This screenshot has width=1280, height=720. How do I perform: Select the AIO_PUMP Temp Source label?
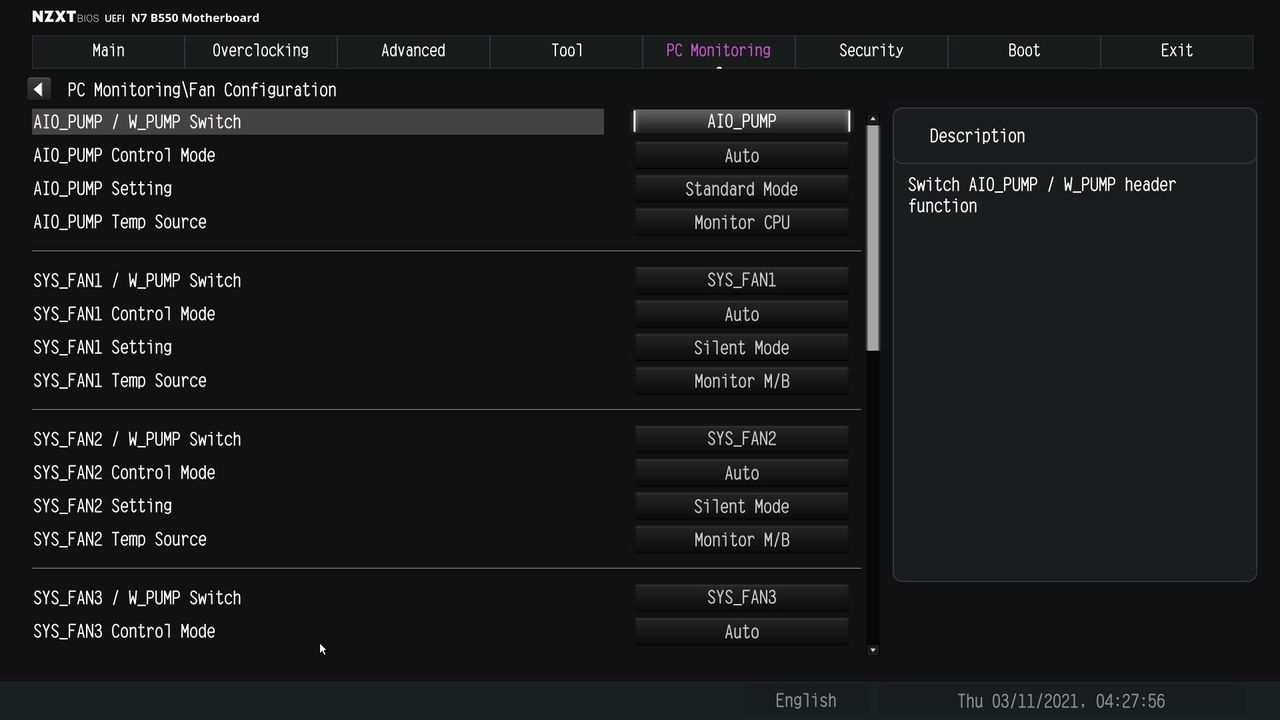[x=120, y=222]
